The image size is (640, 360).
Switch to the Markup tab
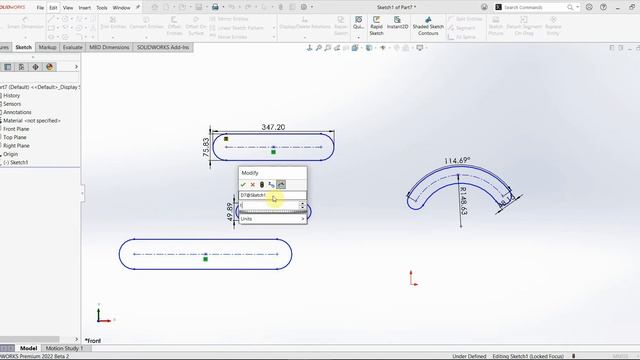point(47,47)
